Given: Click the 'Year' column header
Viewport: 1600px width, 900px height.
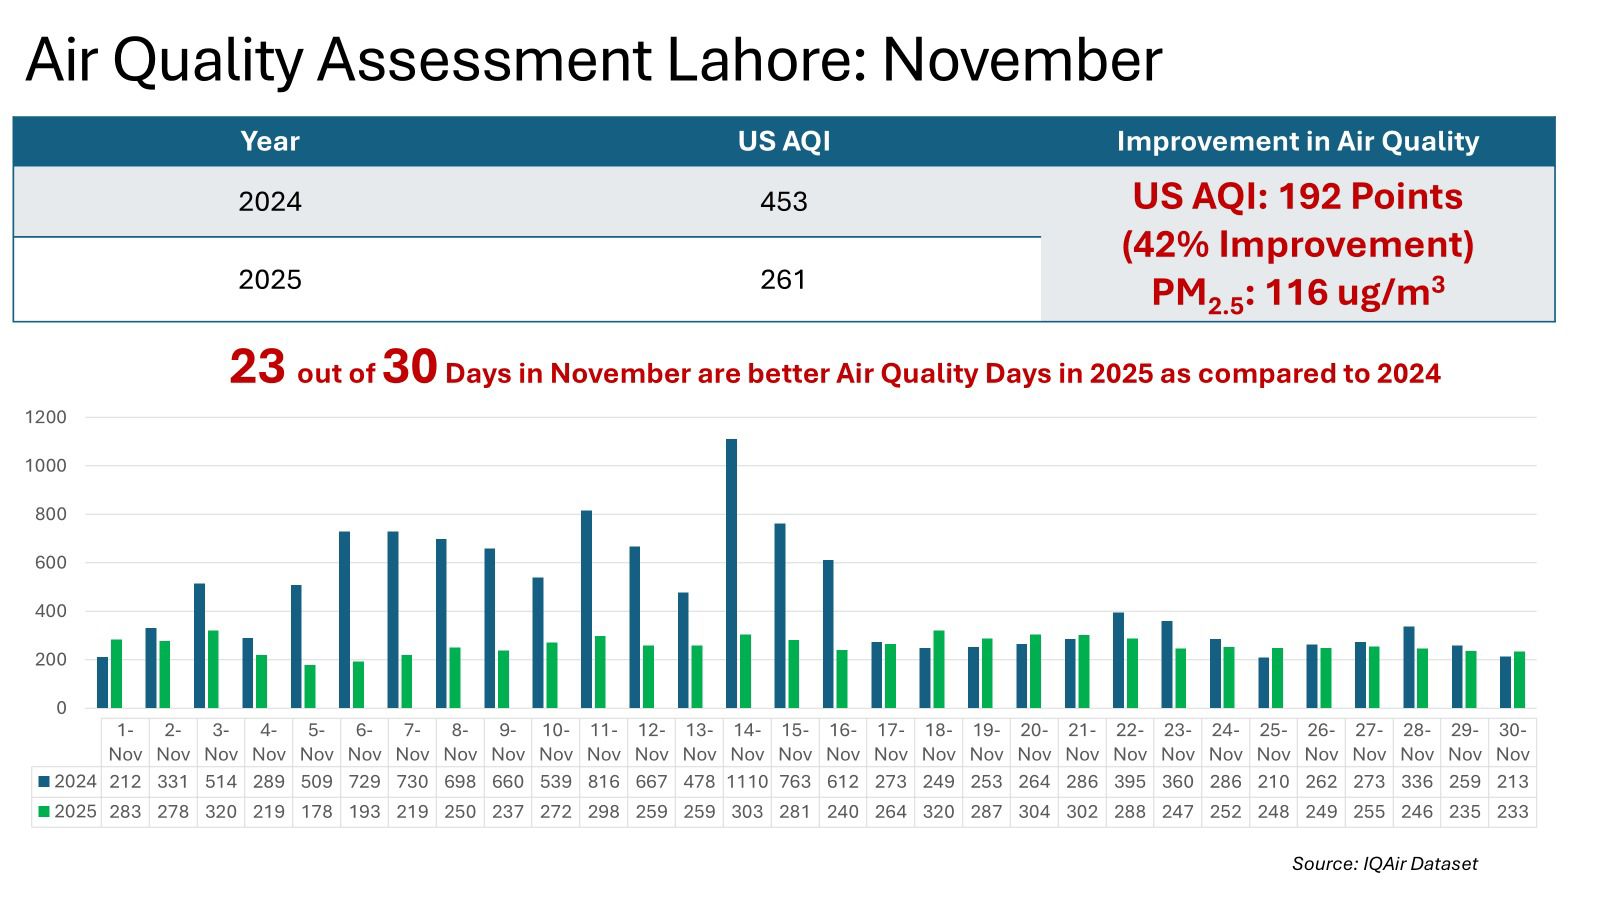Looking at the screenshot, I should (270, 142).
